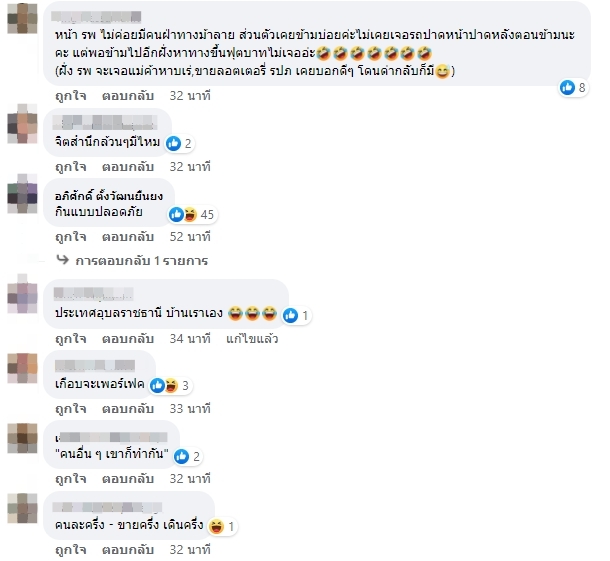Click like reaction on "คนอื่น ๆ เขาก็ทำกัน" comment
The height and width of the screenshot is (561, 610).
[182, 456]
